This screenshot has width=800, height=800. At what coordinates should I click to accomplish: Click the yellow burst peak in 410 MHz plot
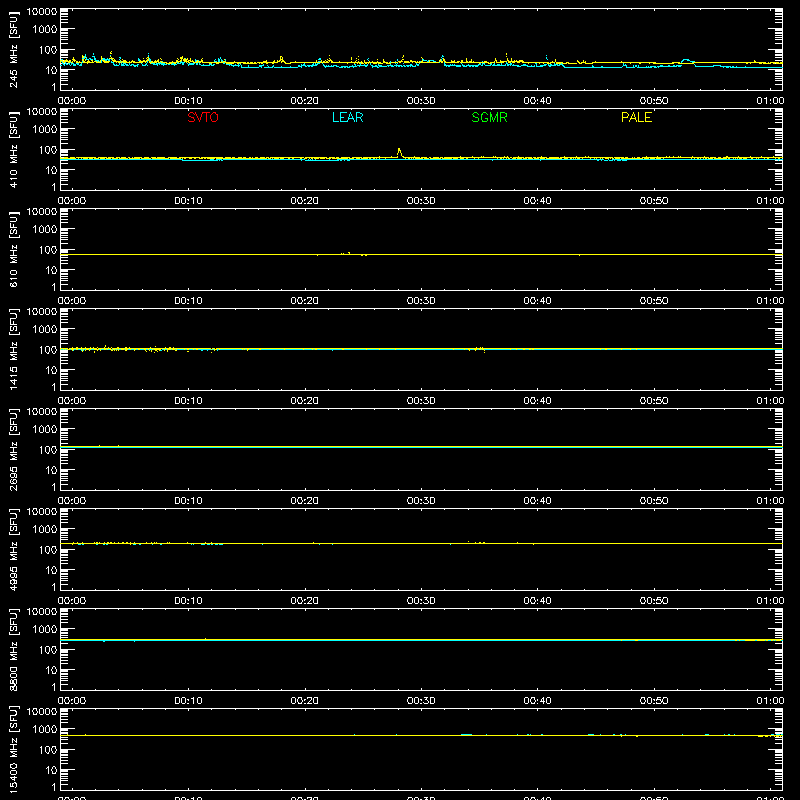(399, 151)
